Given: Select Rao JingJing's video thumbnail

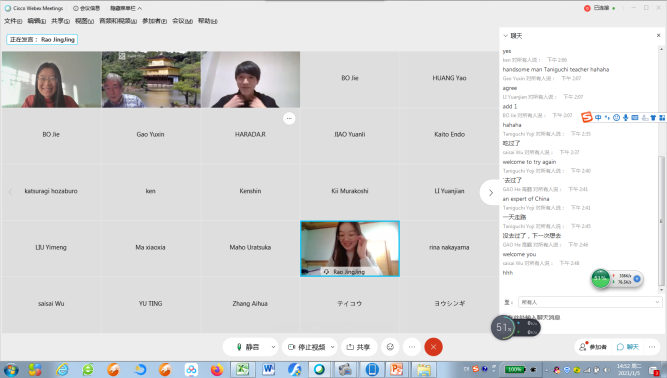Looking at the screenshot, I should pyautogui.click(x=350, y=249).
